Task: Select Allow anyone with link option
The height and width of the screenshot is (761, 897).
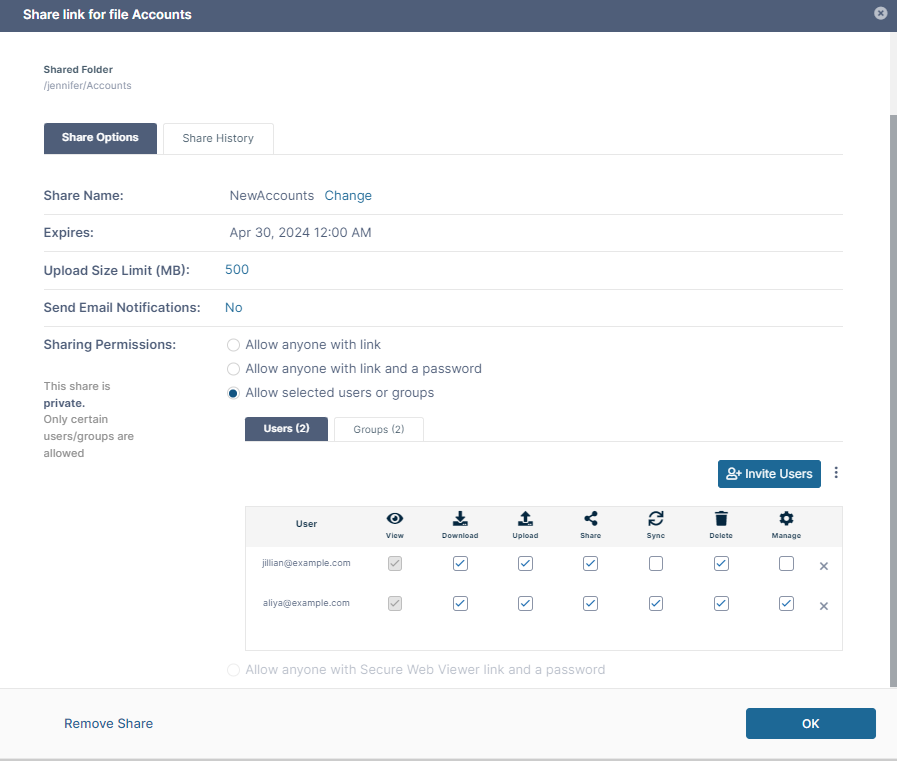Action: click(x=234, y=345)
